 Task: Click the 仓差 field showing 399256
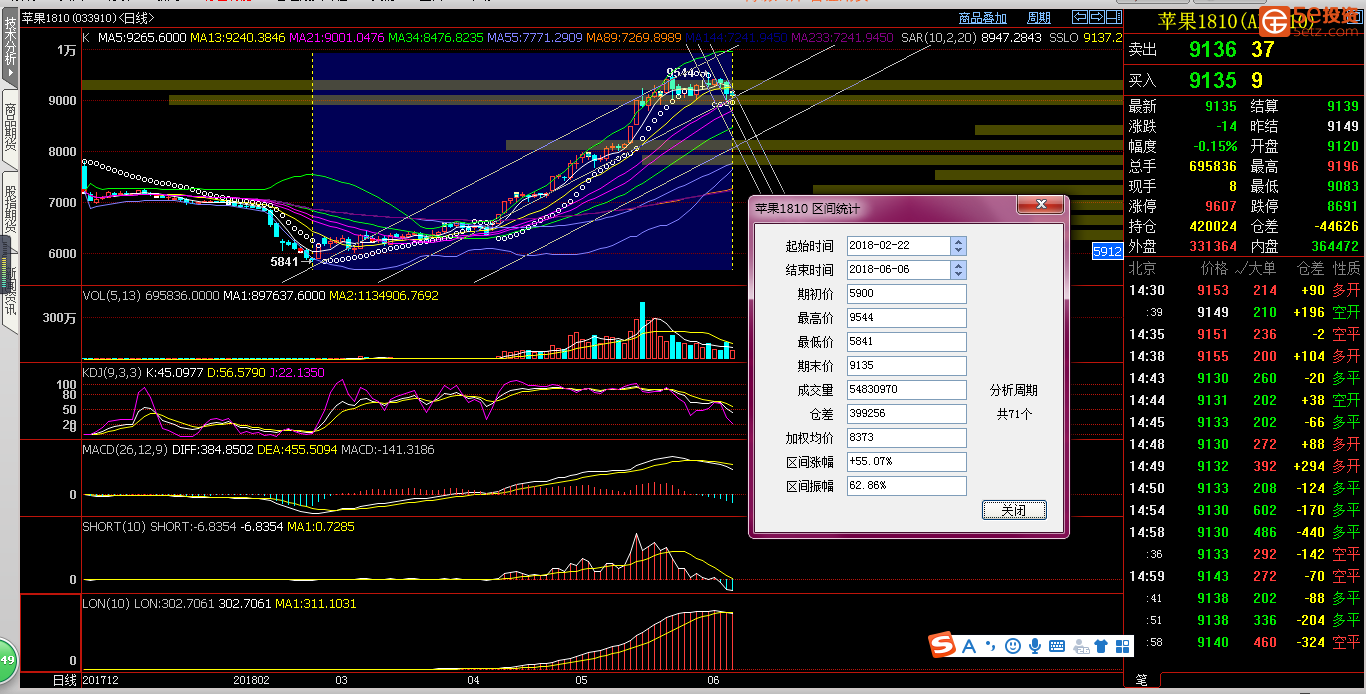coord(907,414)
